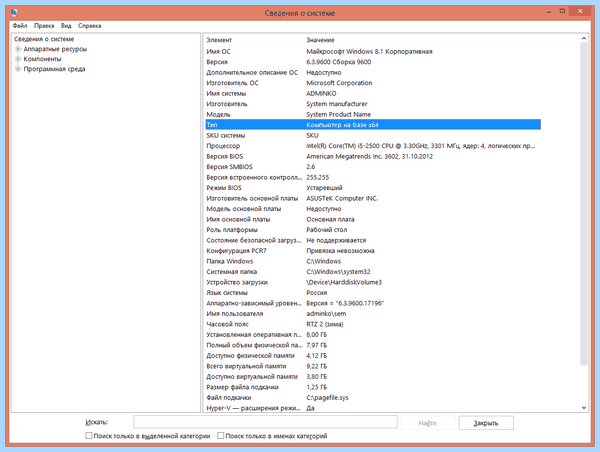Select the SKU системы row

pos(373,135)
